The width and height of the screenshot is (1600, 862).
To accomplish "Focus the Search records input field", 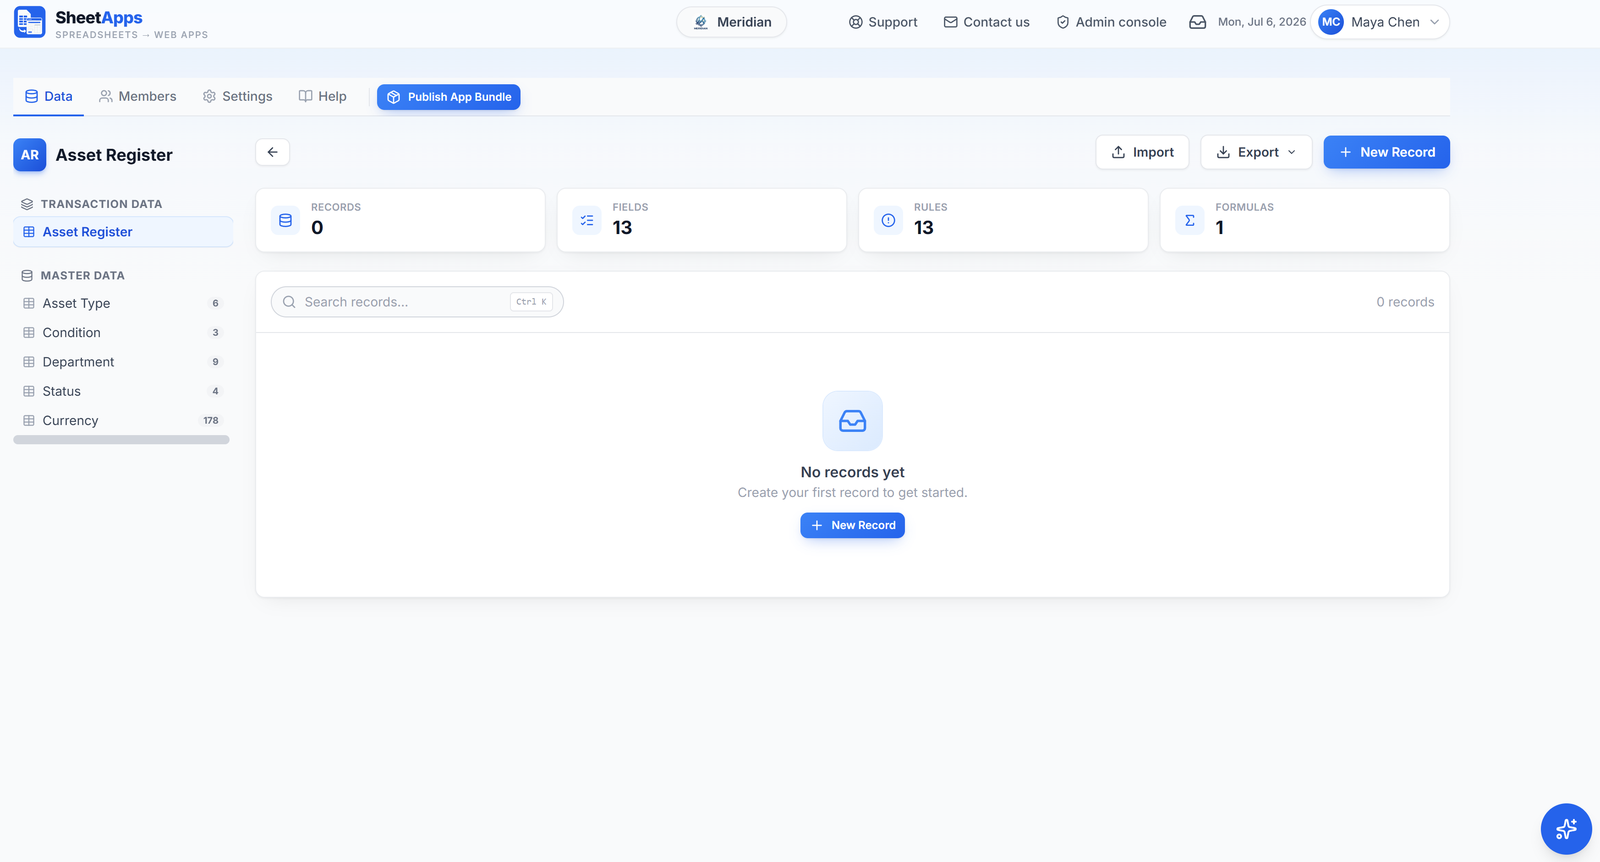I will click(x=417, y=302).
